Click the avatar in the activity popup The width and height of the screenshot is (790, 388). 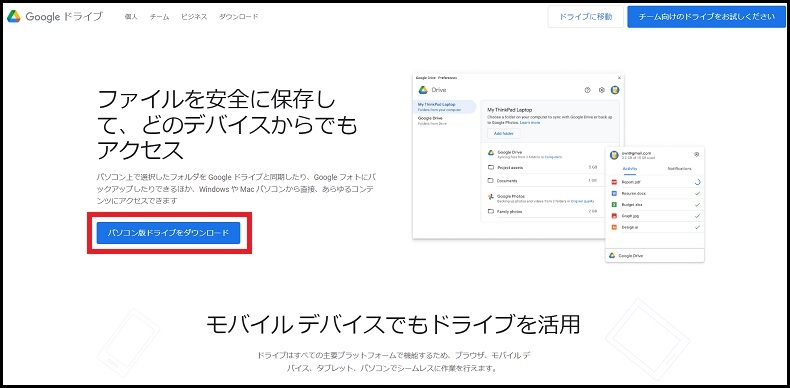[614, 155]
